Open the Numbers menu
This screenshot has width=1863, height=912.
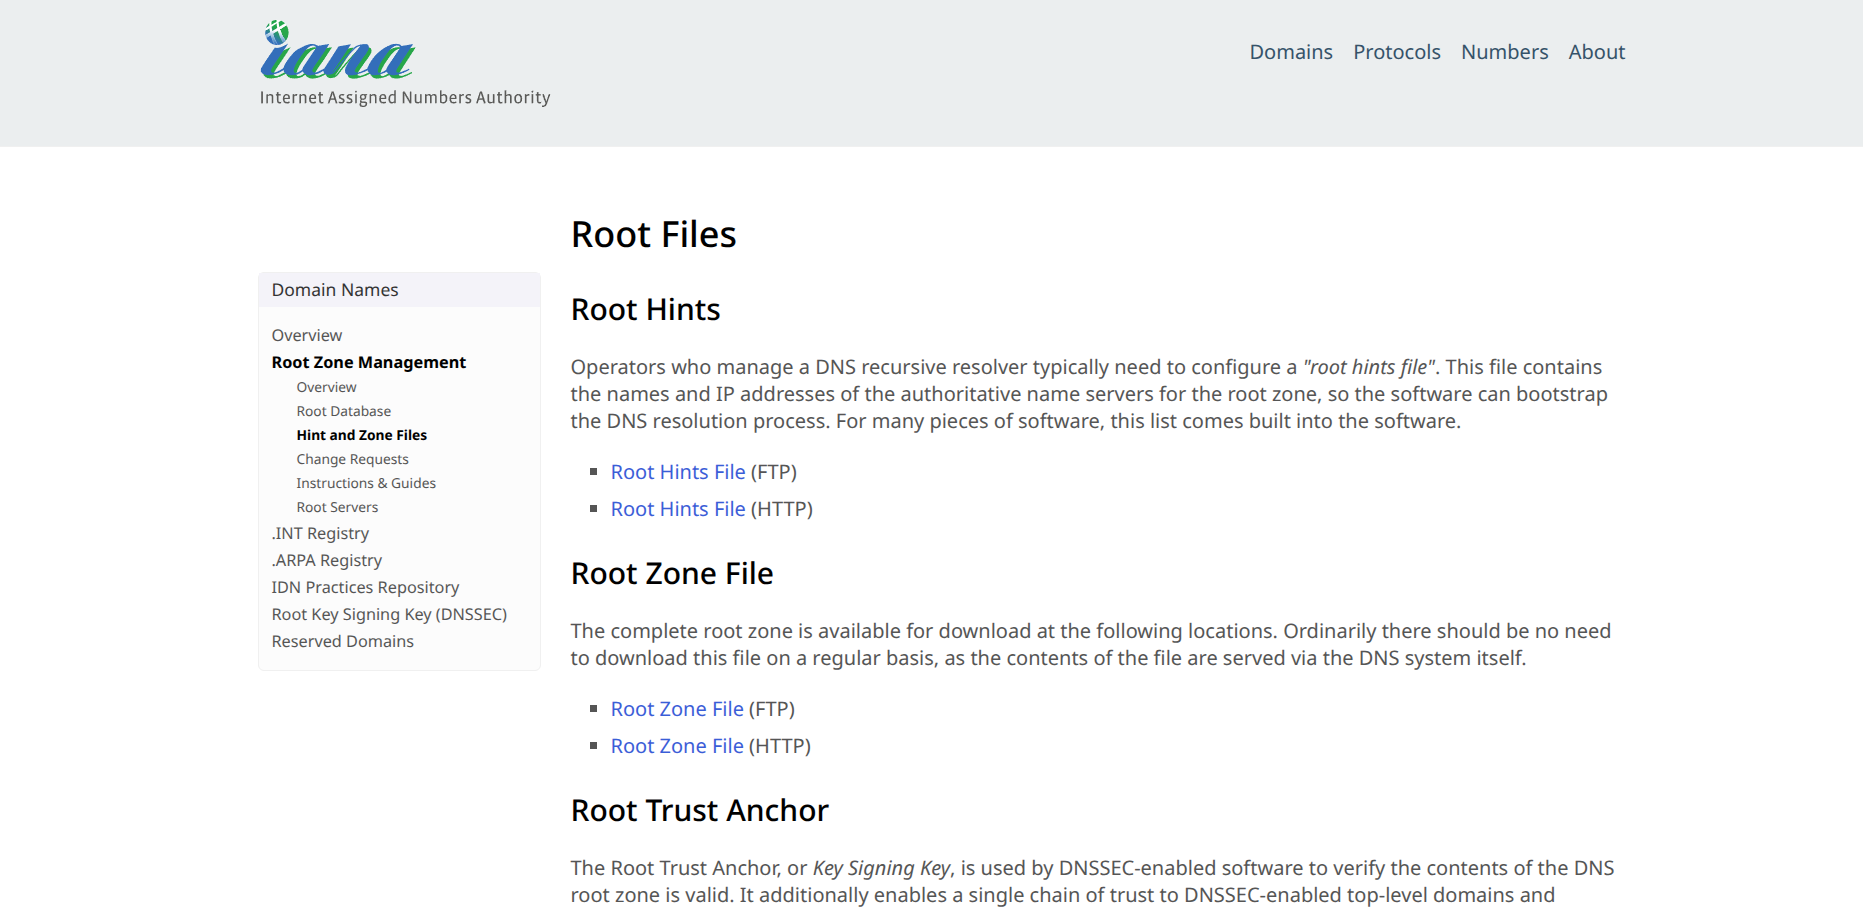coord(1504,52)
